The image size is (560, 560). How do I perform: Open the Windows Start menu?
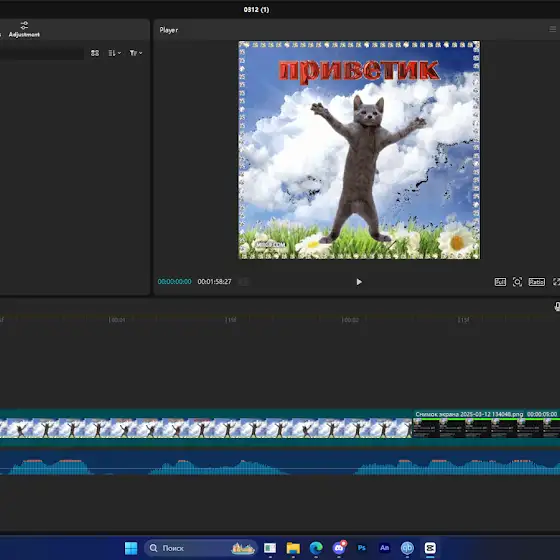click(x=131, y=548)
